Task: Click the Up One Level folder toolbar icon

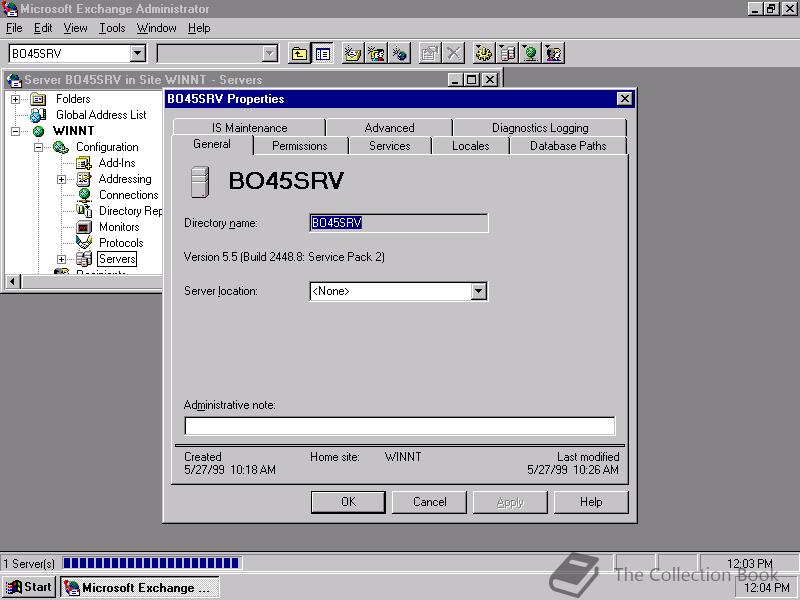Action: tap(299, 53)
